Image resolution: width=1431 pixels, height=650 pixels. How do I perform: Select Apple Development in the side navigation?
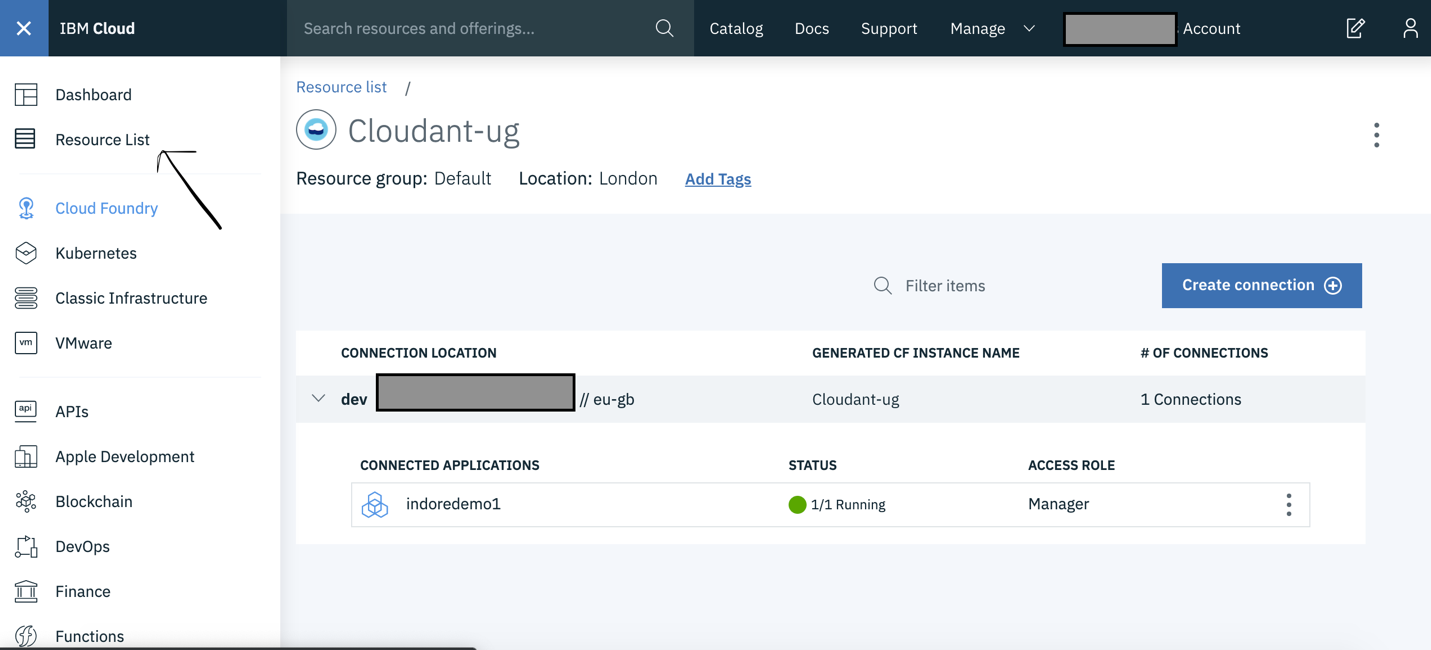(125, 456)
